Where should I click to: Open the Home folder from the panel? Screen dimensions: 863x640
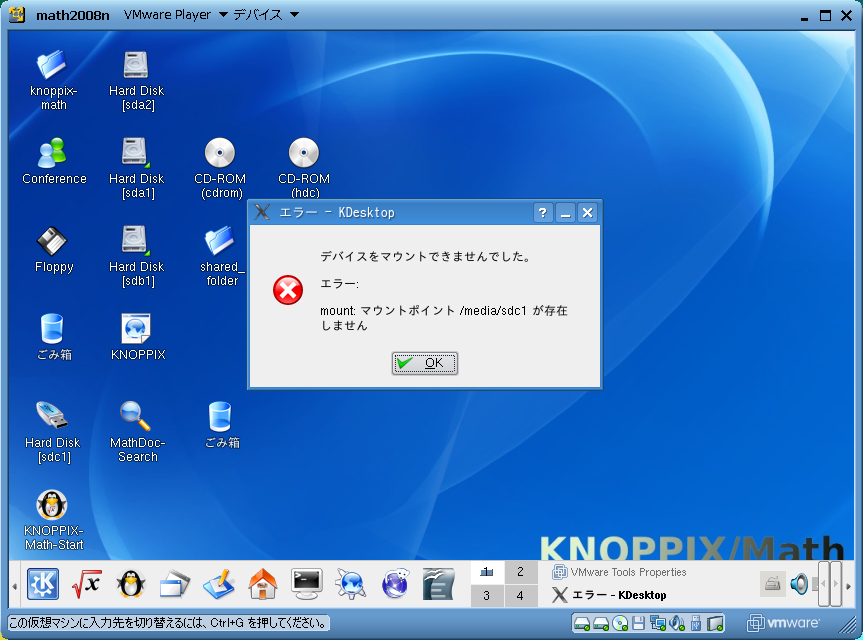[x=263, y=584]
